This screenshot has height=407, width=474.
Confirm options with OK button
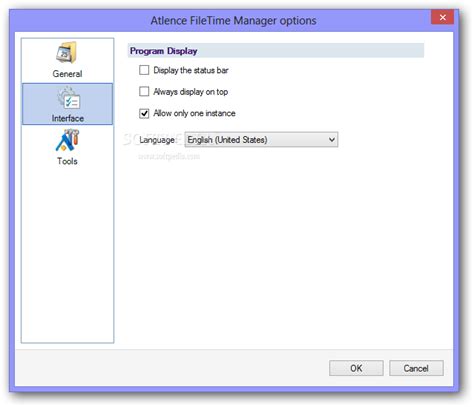(x=356, y=368)
